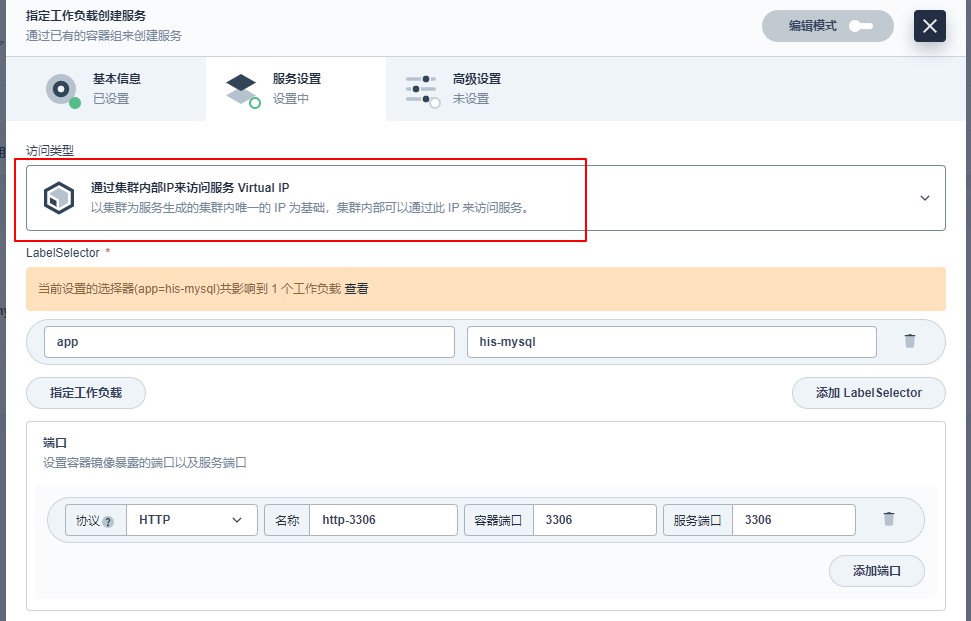The width and height of the screenshot is (971, 621).
Task: Click the 端口 section heading
Action: click(x=54, y=443)
